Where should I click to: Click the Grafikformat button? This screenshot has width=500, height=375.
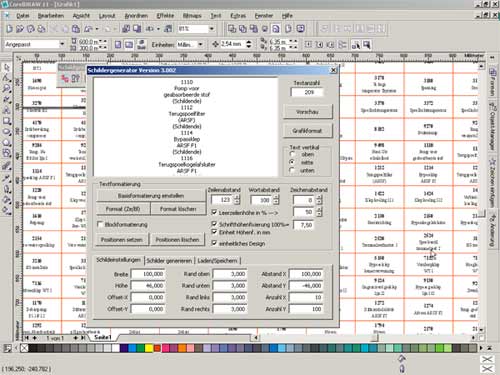tap(307, 131)
